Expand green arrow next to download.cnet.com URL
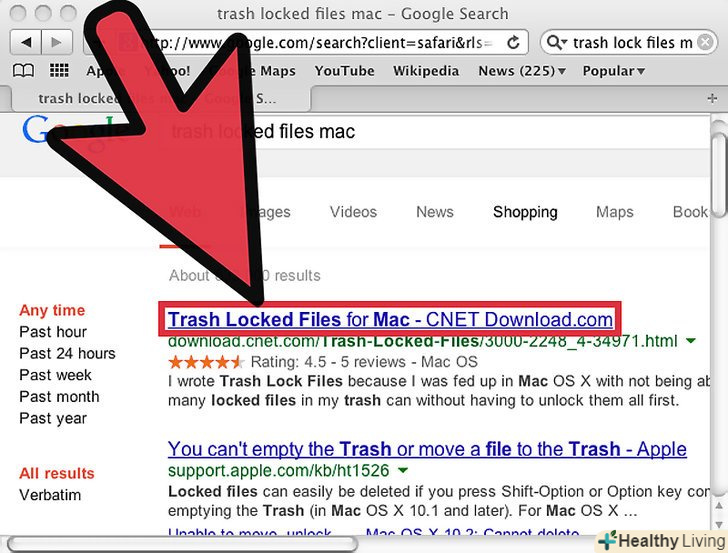This screenshot has height=553, width=728. (x=691, y=341)
